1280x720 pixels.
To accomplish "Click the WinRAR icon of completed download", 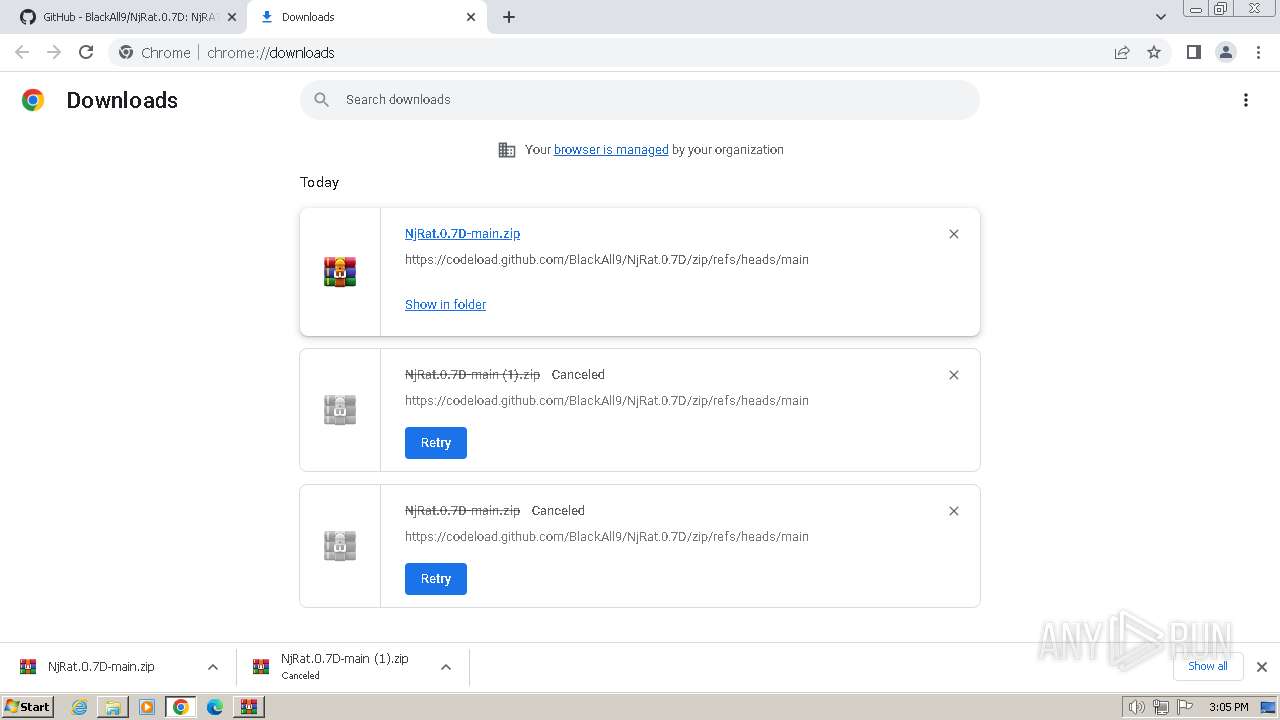I will point(340,272).
